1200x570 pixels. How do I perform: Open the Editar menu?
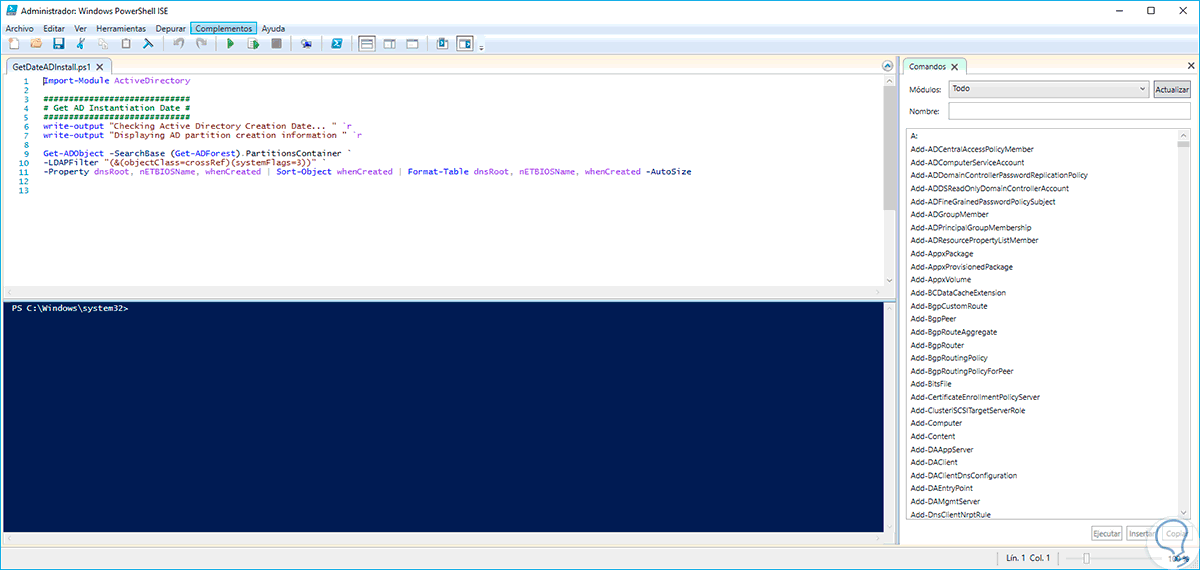(x=54, y=28)
